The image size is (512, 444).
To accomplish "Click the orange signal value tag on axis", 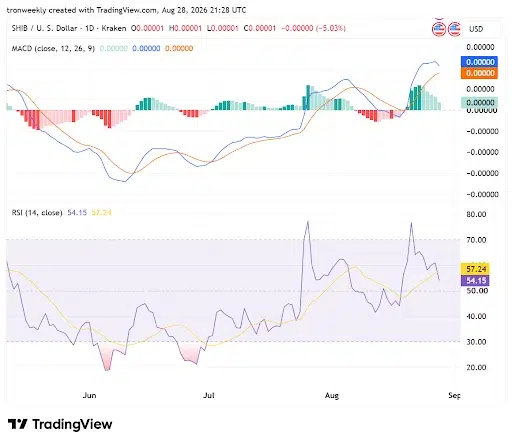I will [x=479, y=73].
